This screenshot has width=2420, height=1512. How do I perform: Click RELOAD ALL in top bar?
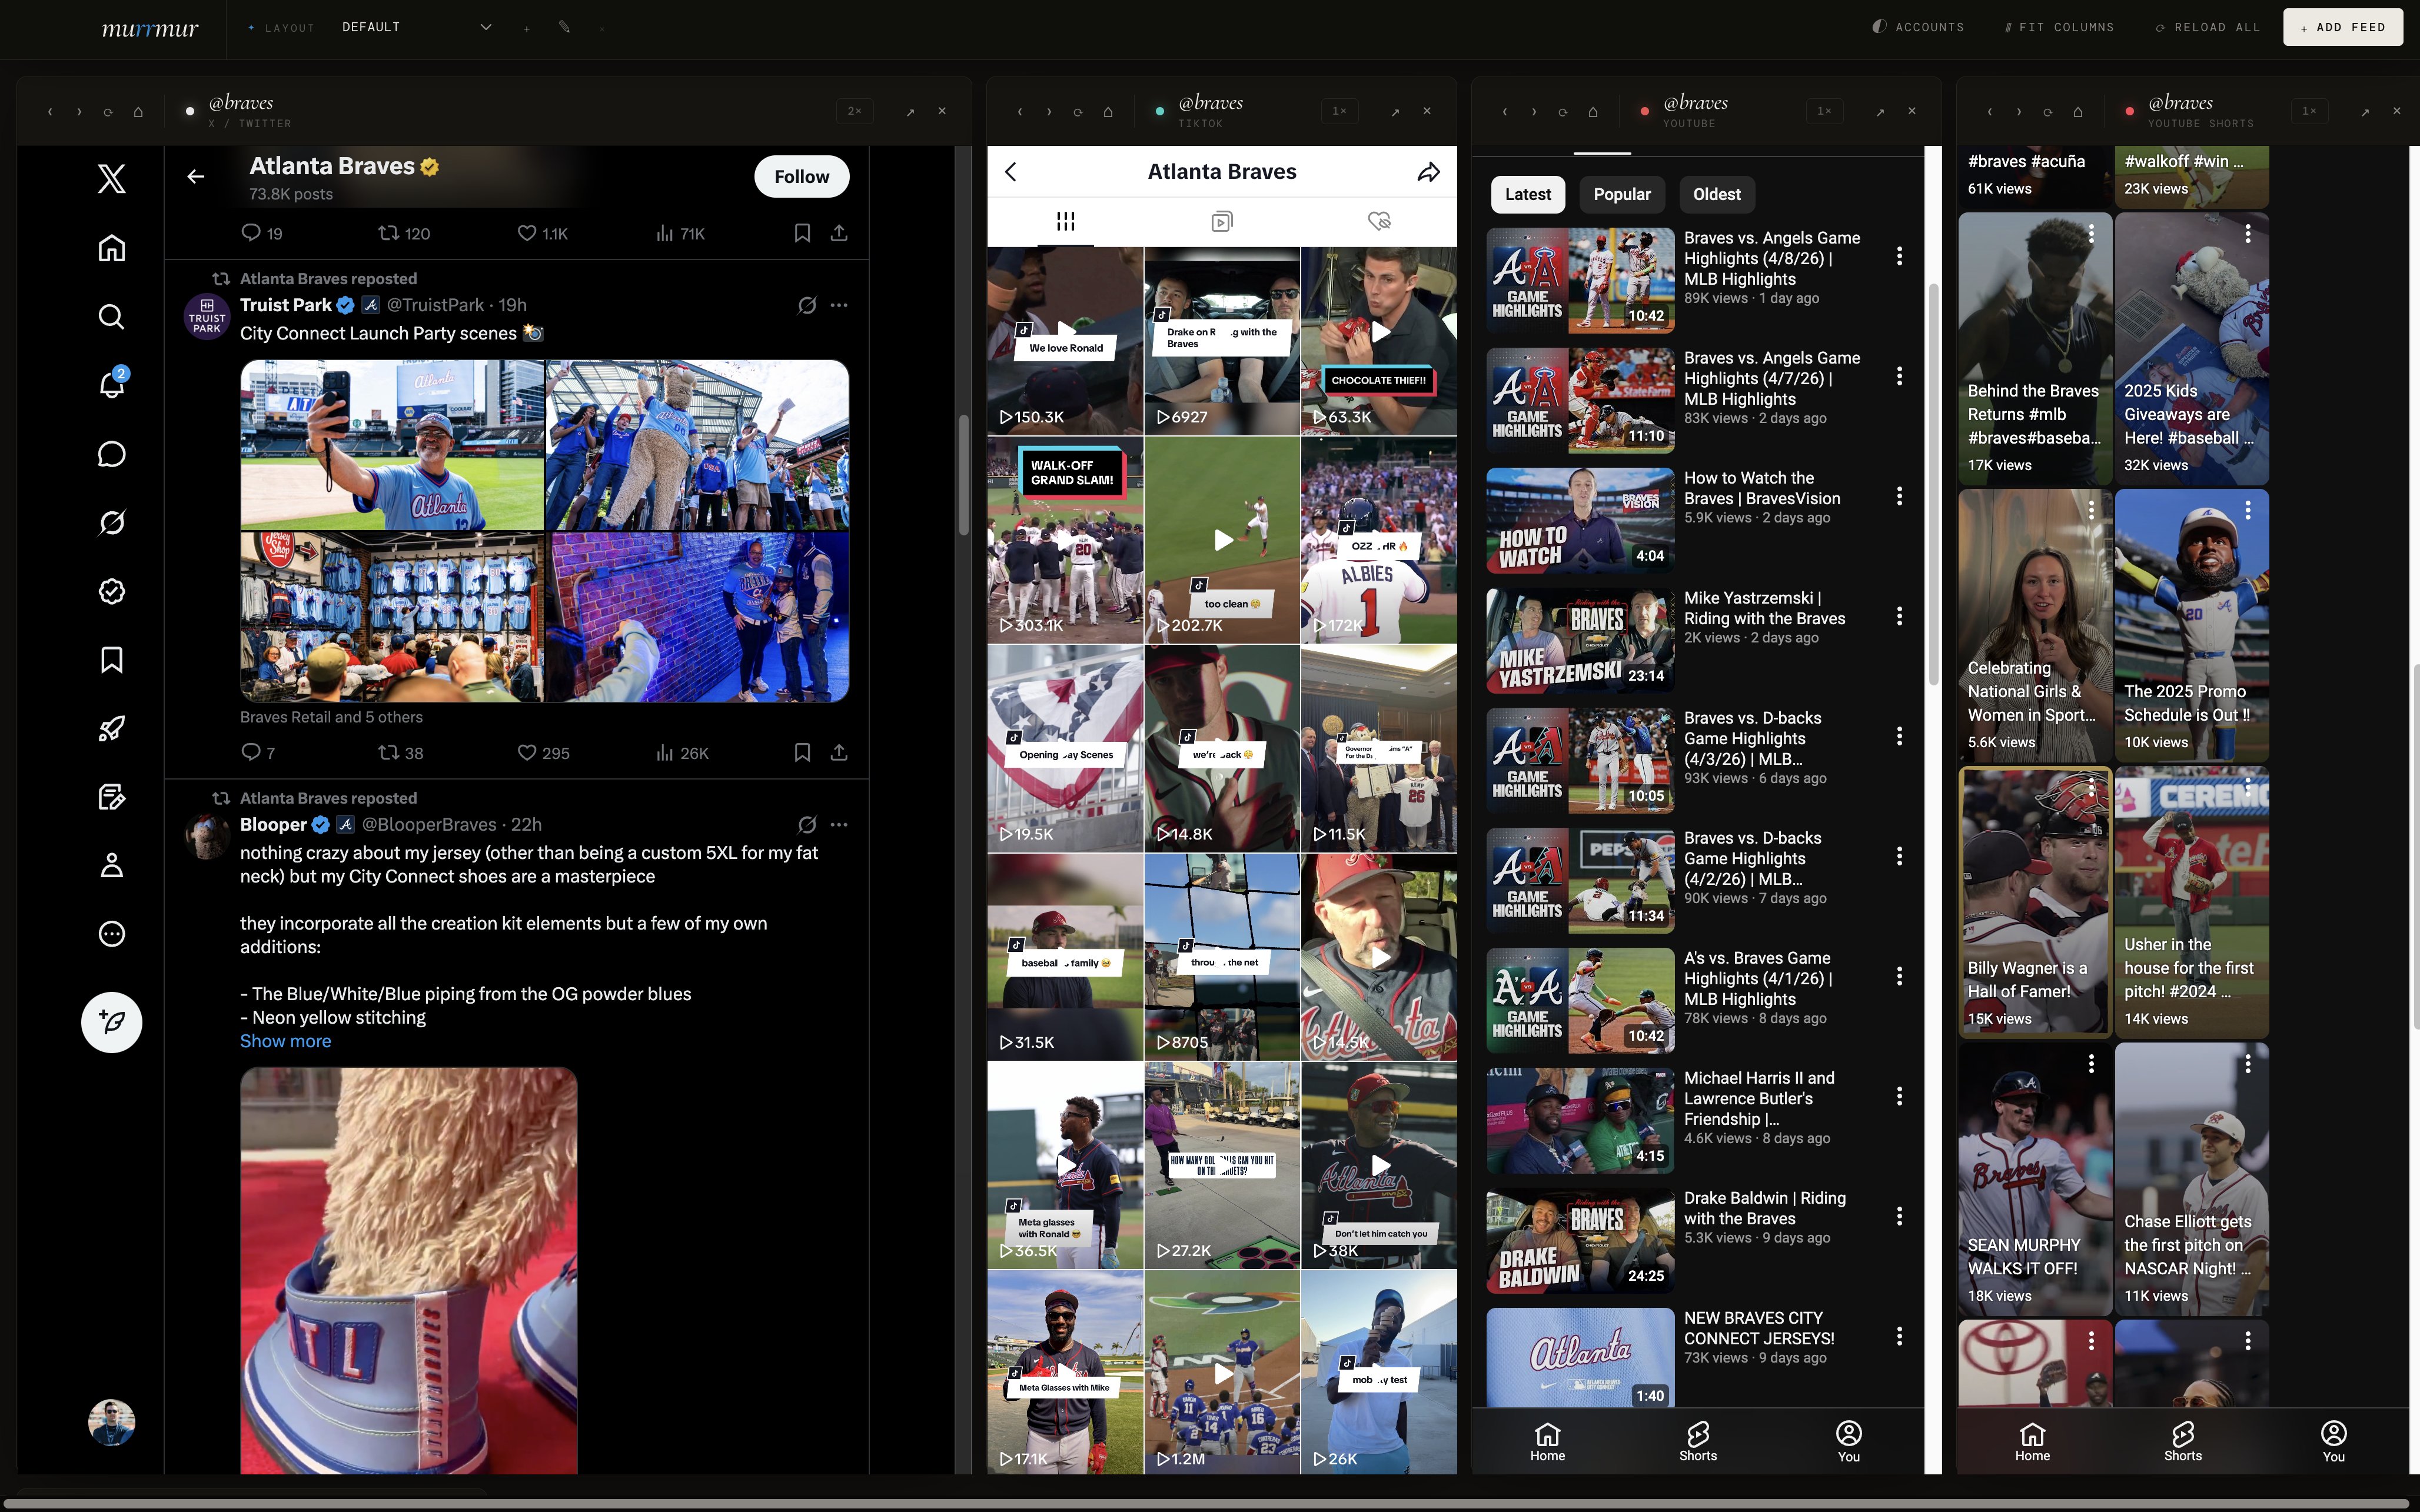2208,27
